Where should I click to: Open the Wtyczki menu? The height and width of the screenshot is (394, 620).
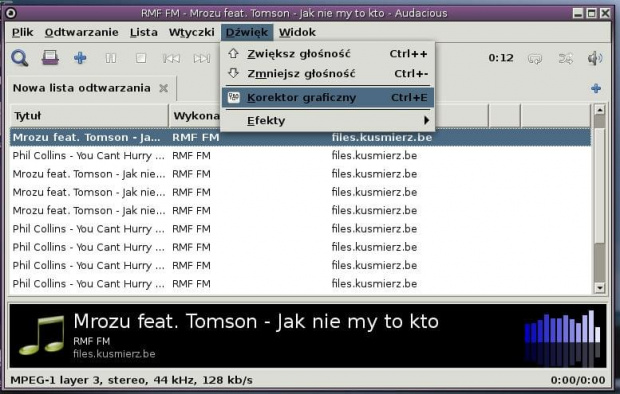[x=191, y=32]
